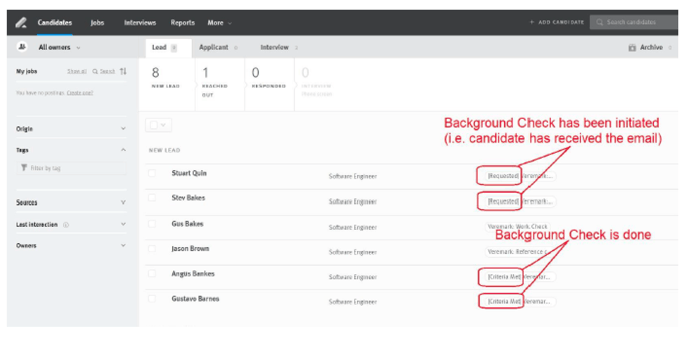Click the plus icon beside Add Candidate
Image resolution: width=688 pixels, height=360 pixels.
pos(532,22)
